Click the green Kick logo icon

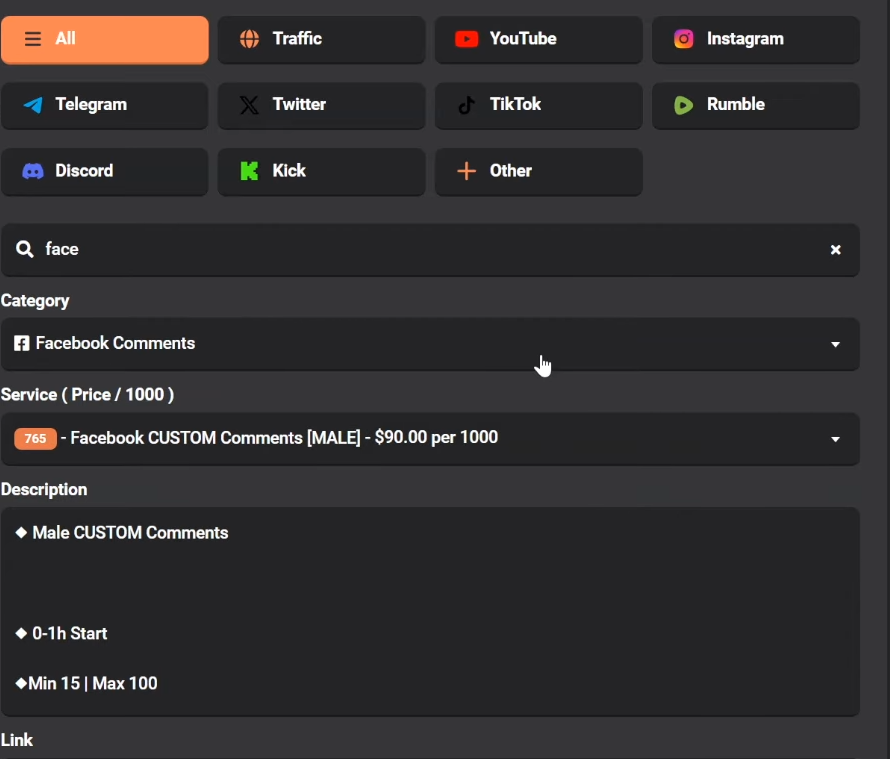(249, 171)
